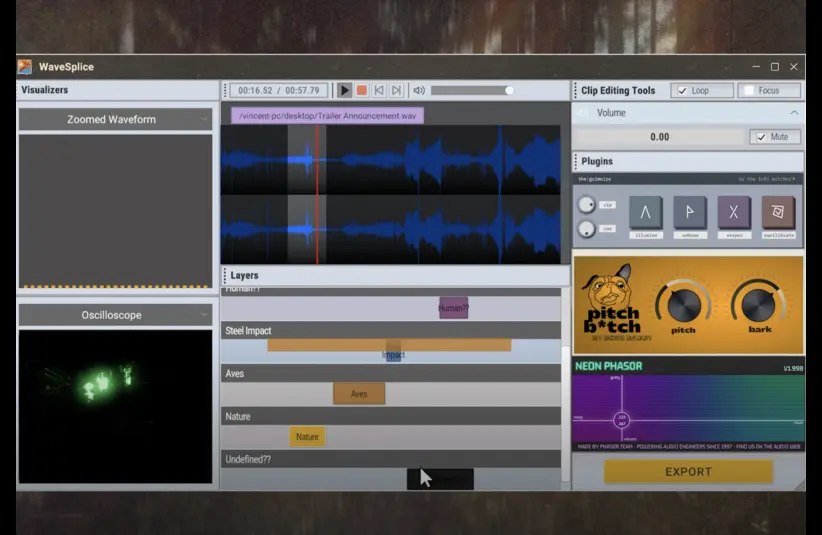
Task: Click the vesper X rune button
Action: 733,212
